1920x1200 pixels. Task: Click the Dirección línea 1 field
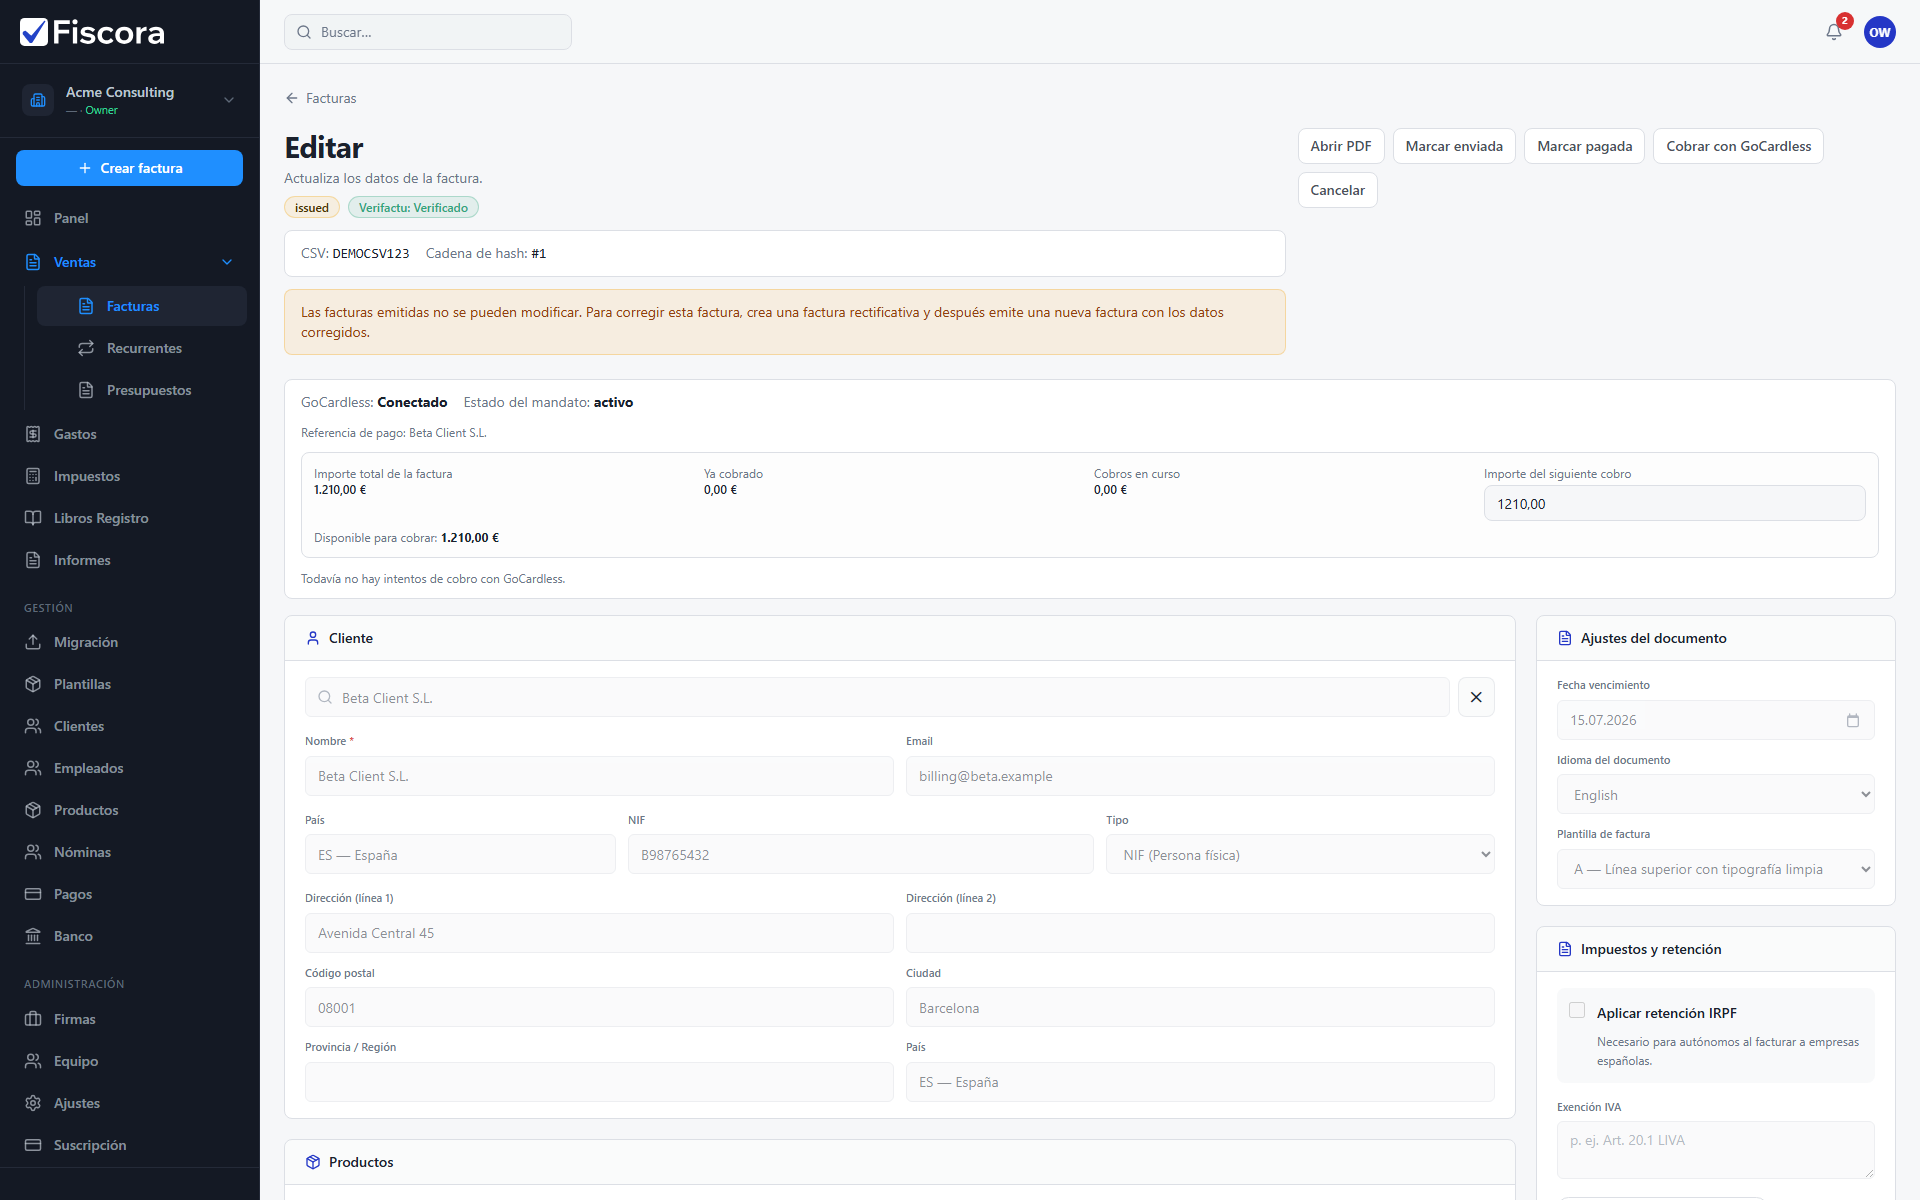(599, 933)
